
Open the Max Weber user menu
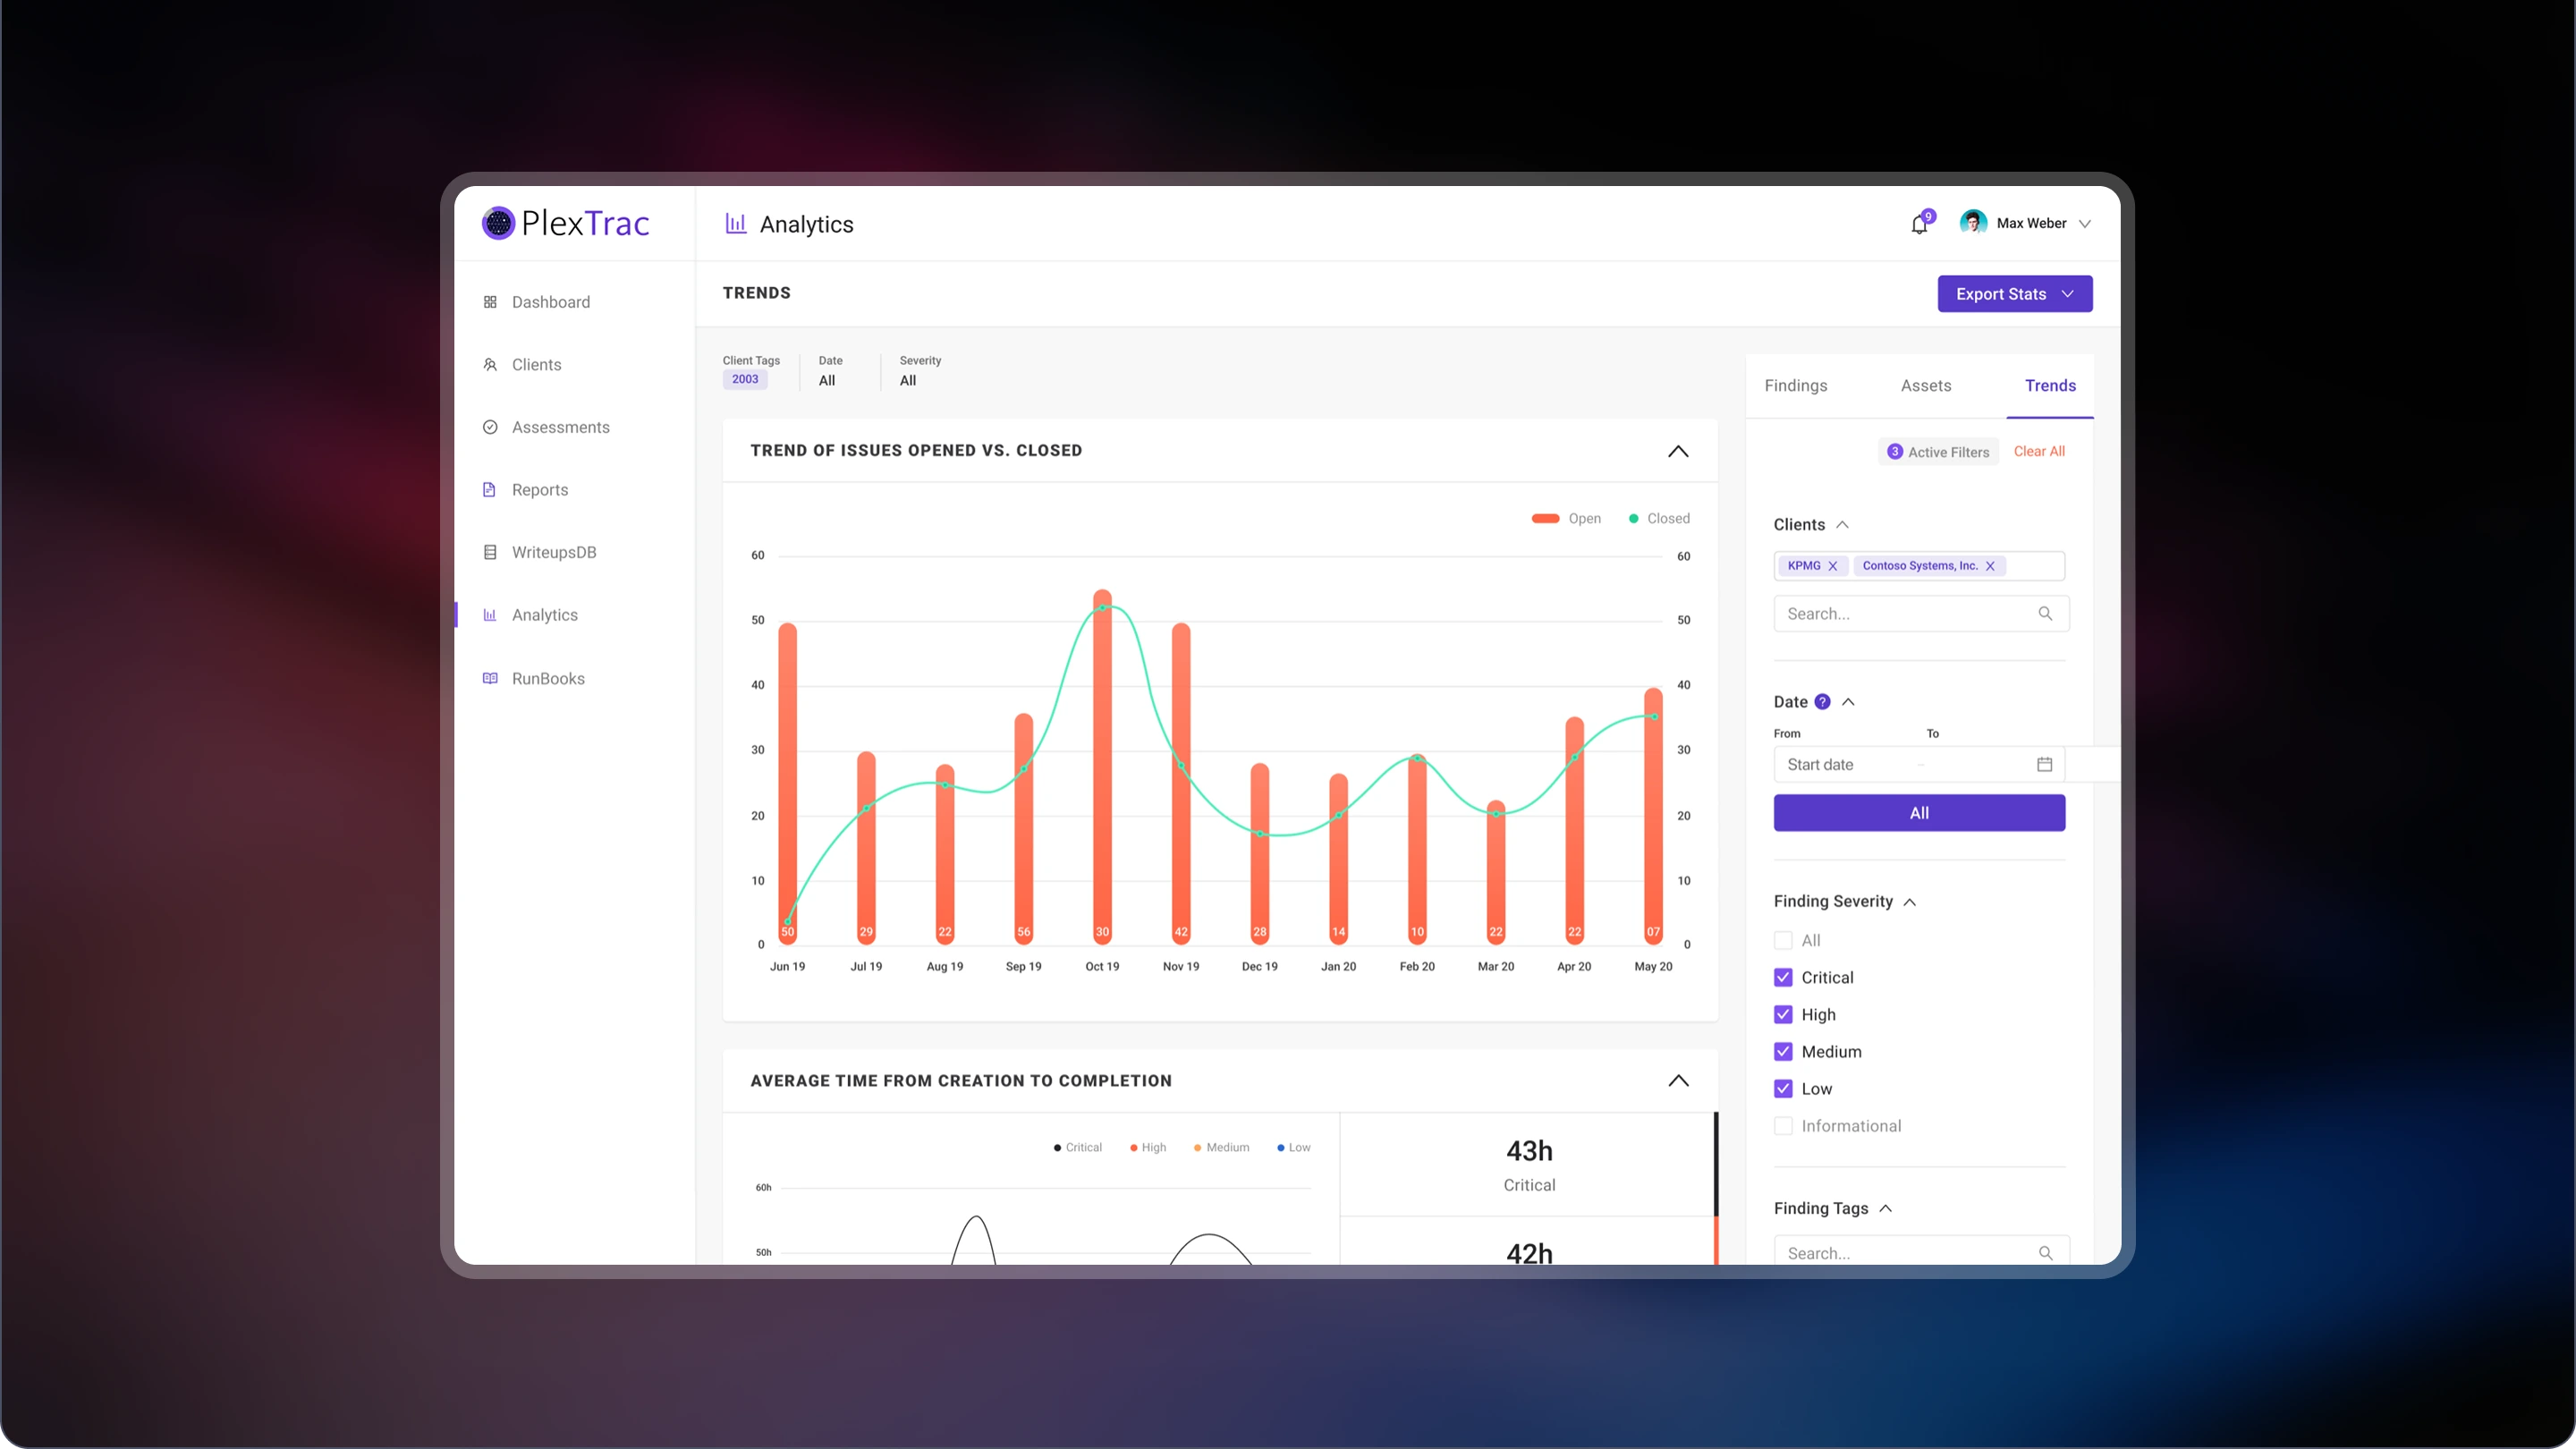(2030, 223)
